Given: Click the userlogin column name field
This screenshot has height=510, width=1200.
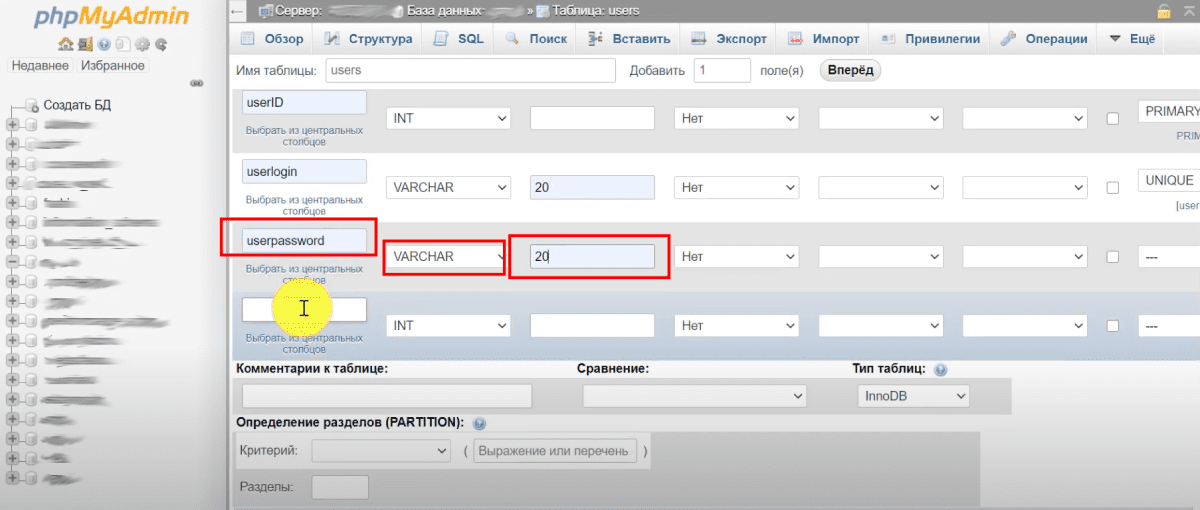Looking at the screenshot, I should (304, 171).
